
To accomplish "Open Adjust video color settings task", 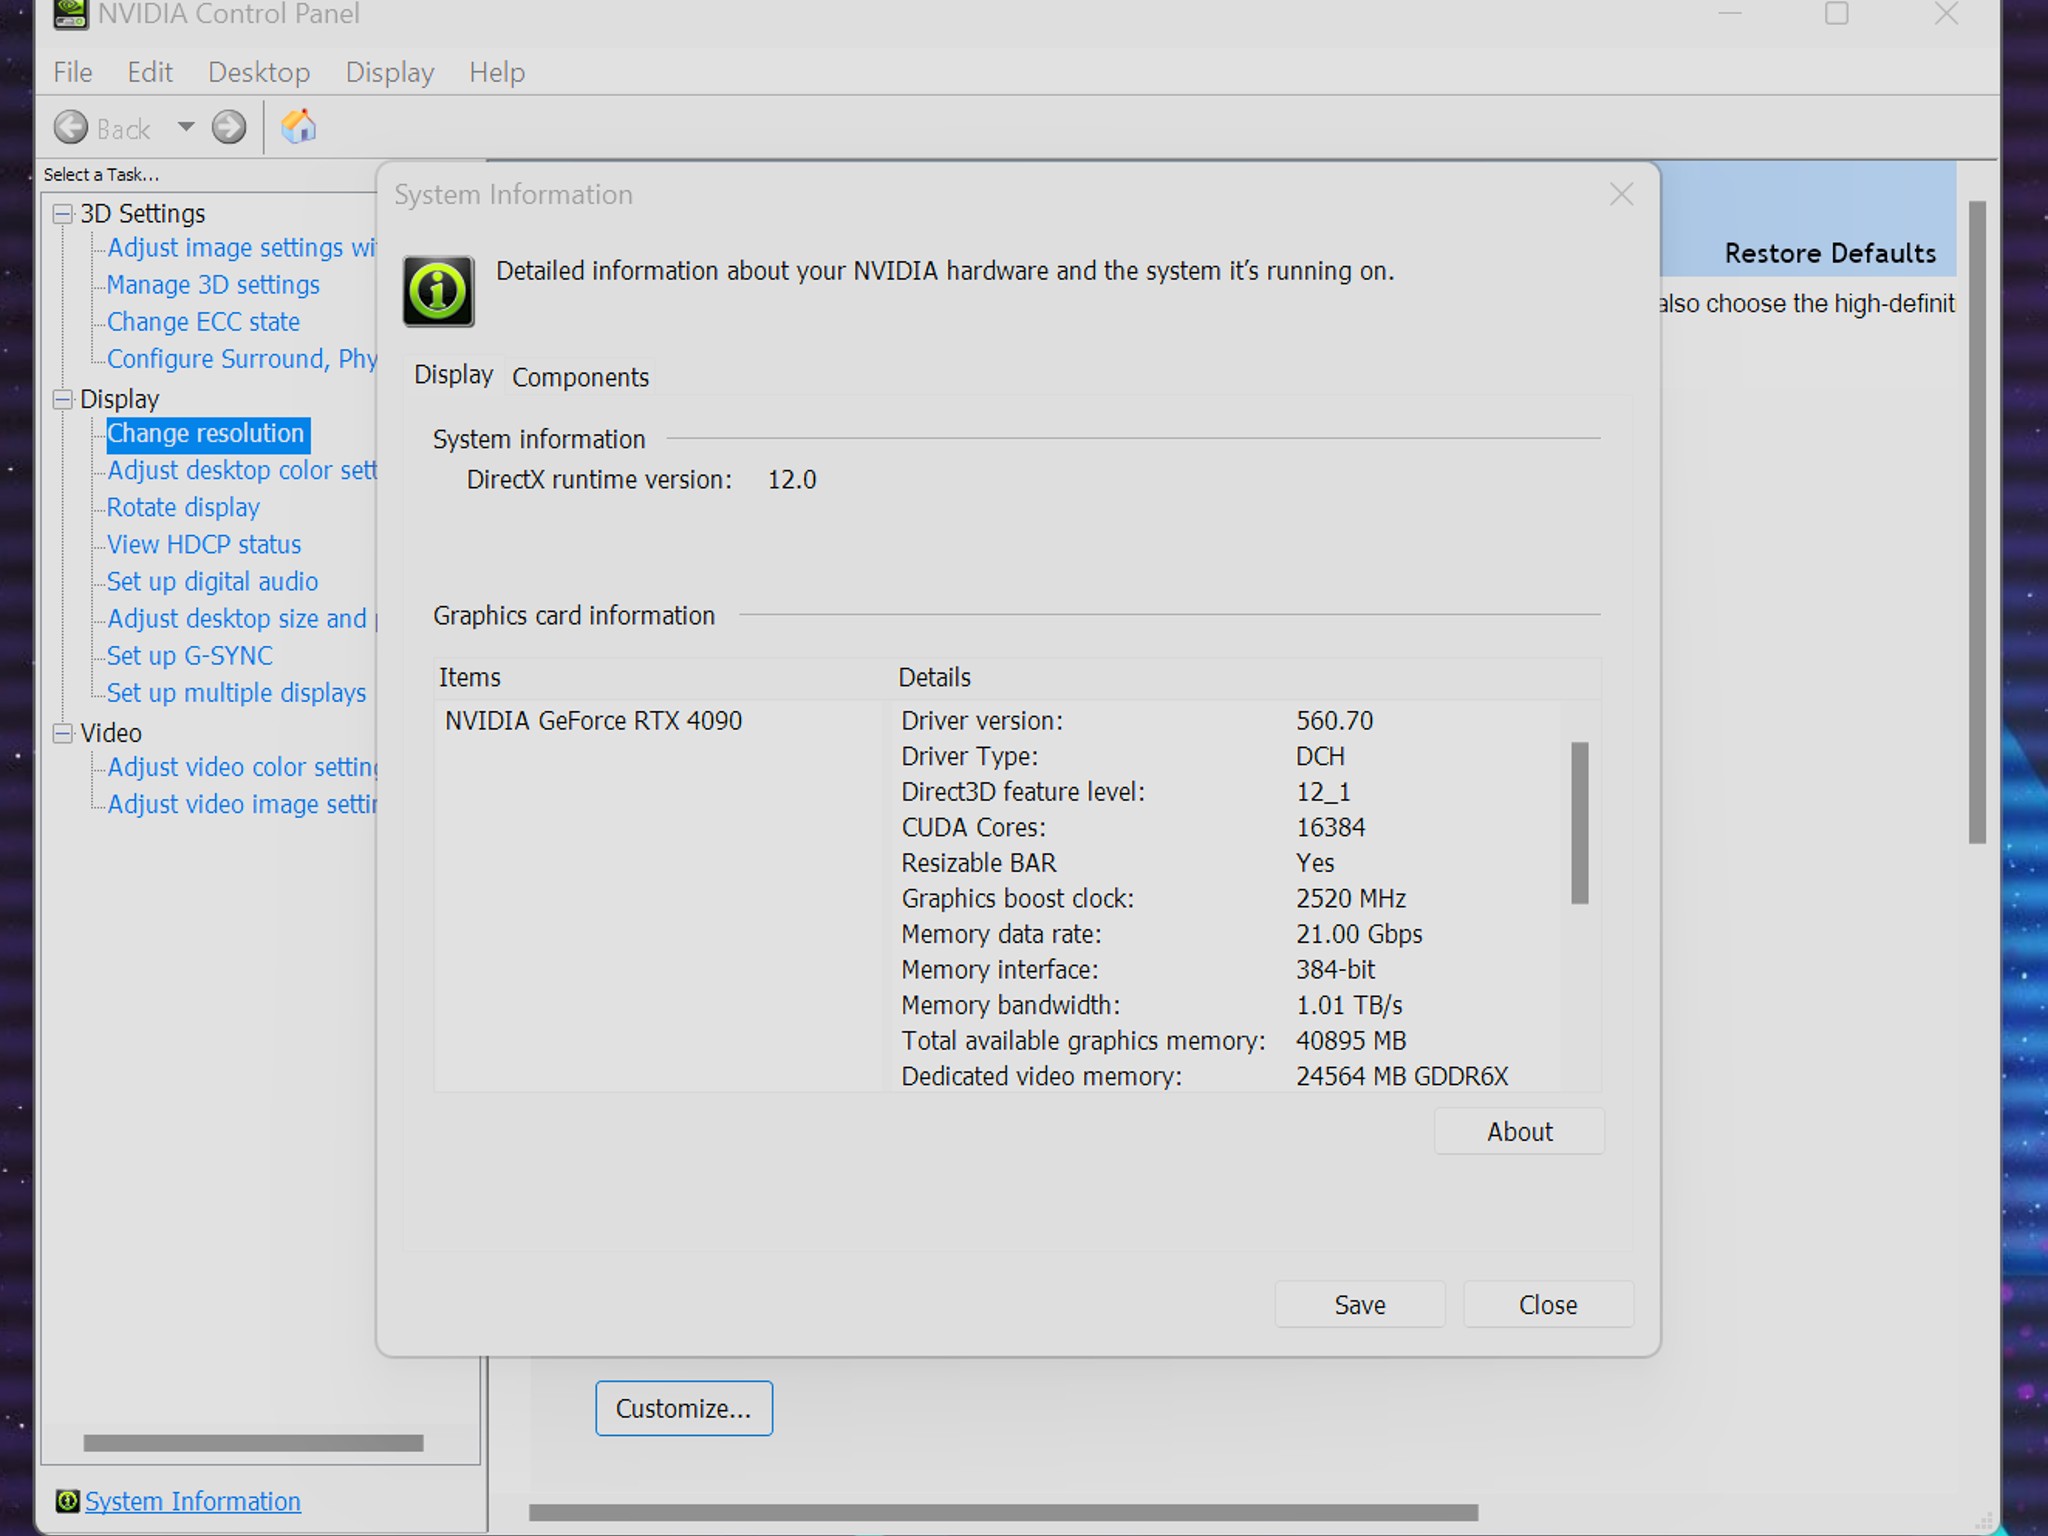I will click(x=241, y=767).
